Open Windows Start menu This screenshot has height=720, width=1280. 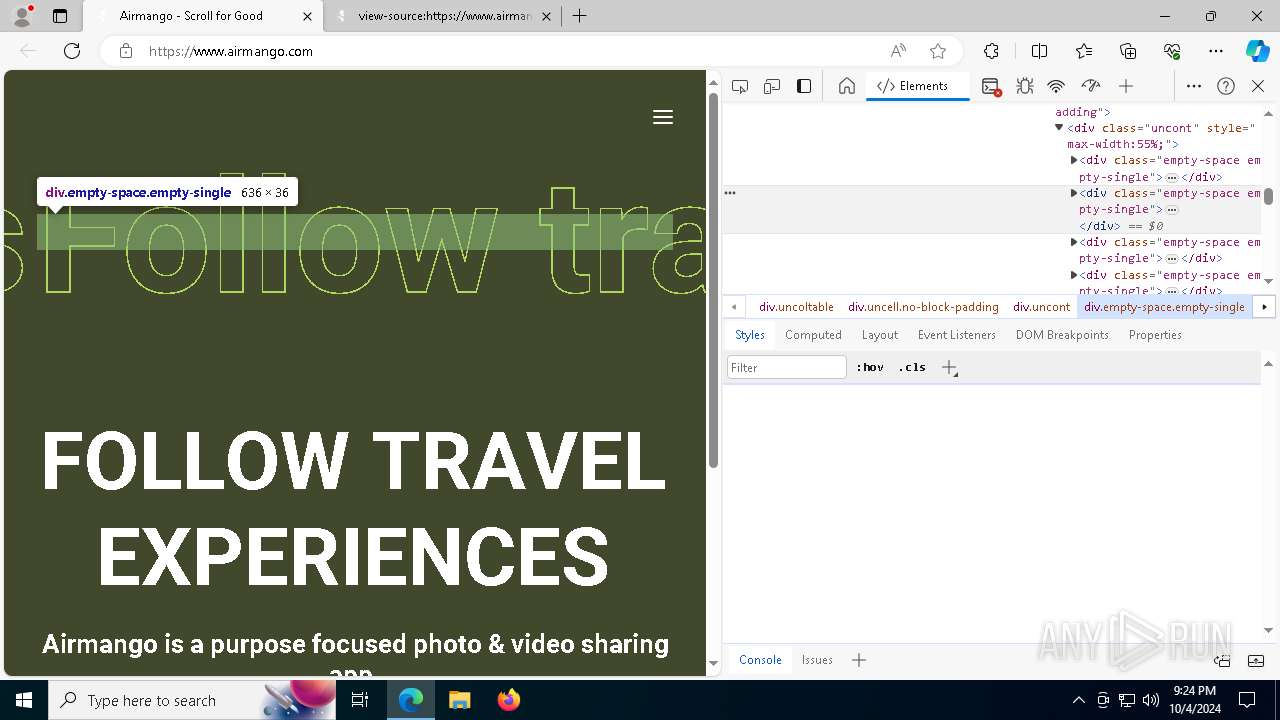[24, 700]
